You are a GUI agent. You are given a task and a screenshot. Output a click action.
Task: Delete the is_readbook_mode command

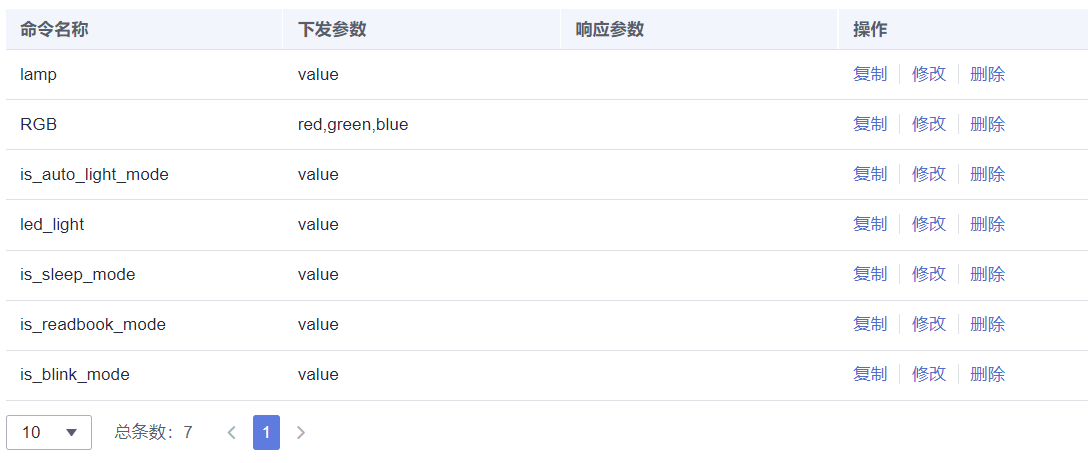click(x=987, y=324)
